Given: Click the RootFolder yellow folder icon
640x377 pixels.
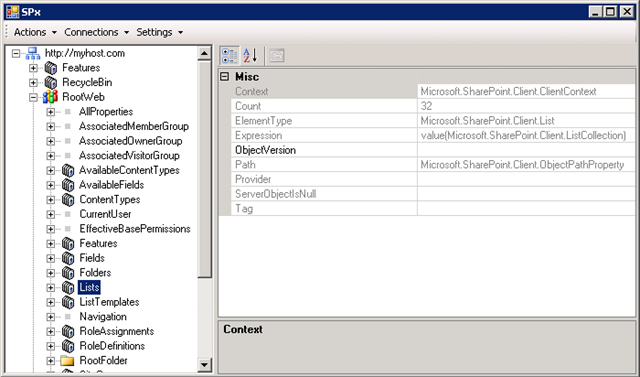Looking at the screenshot, I should 67,361.
